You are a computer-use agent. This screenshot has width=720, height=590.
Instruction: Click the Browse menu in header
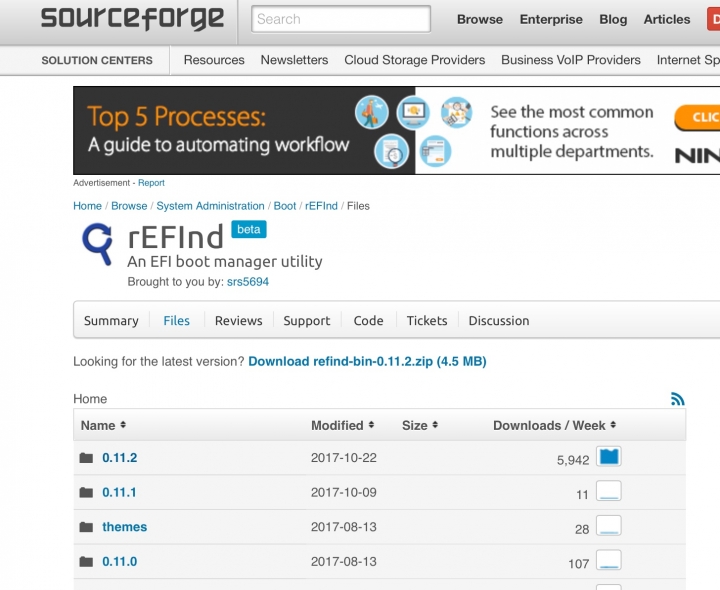tap(480, 19)
